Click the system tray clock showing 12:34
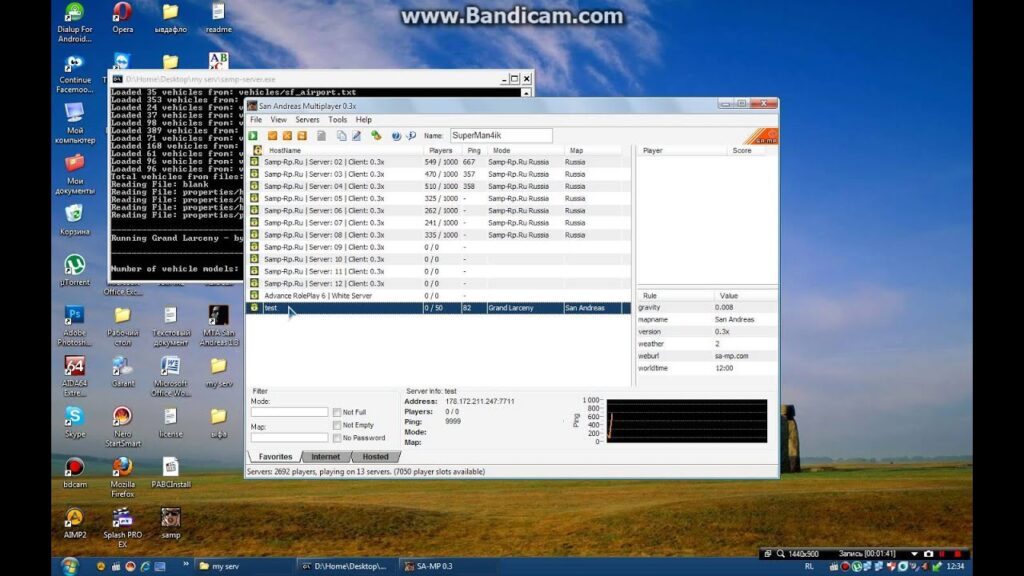 tap(955, 566)
